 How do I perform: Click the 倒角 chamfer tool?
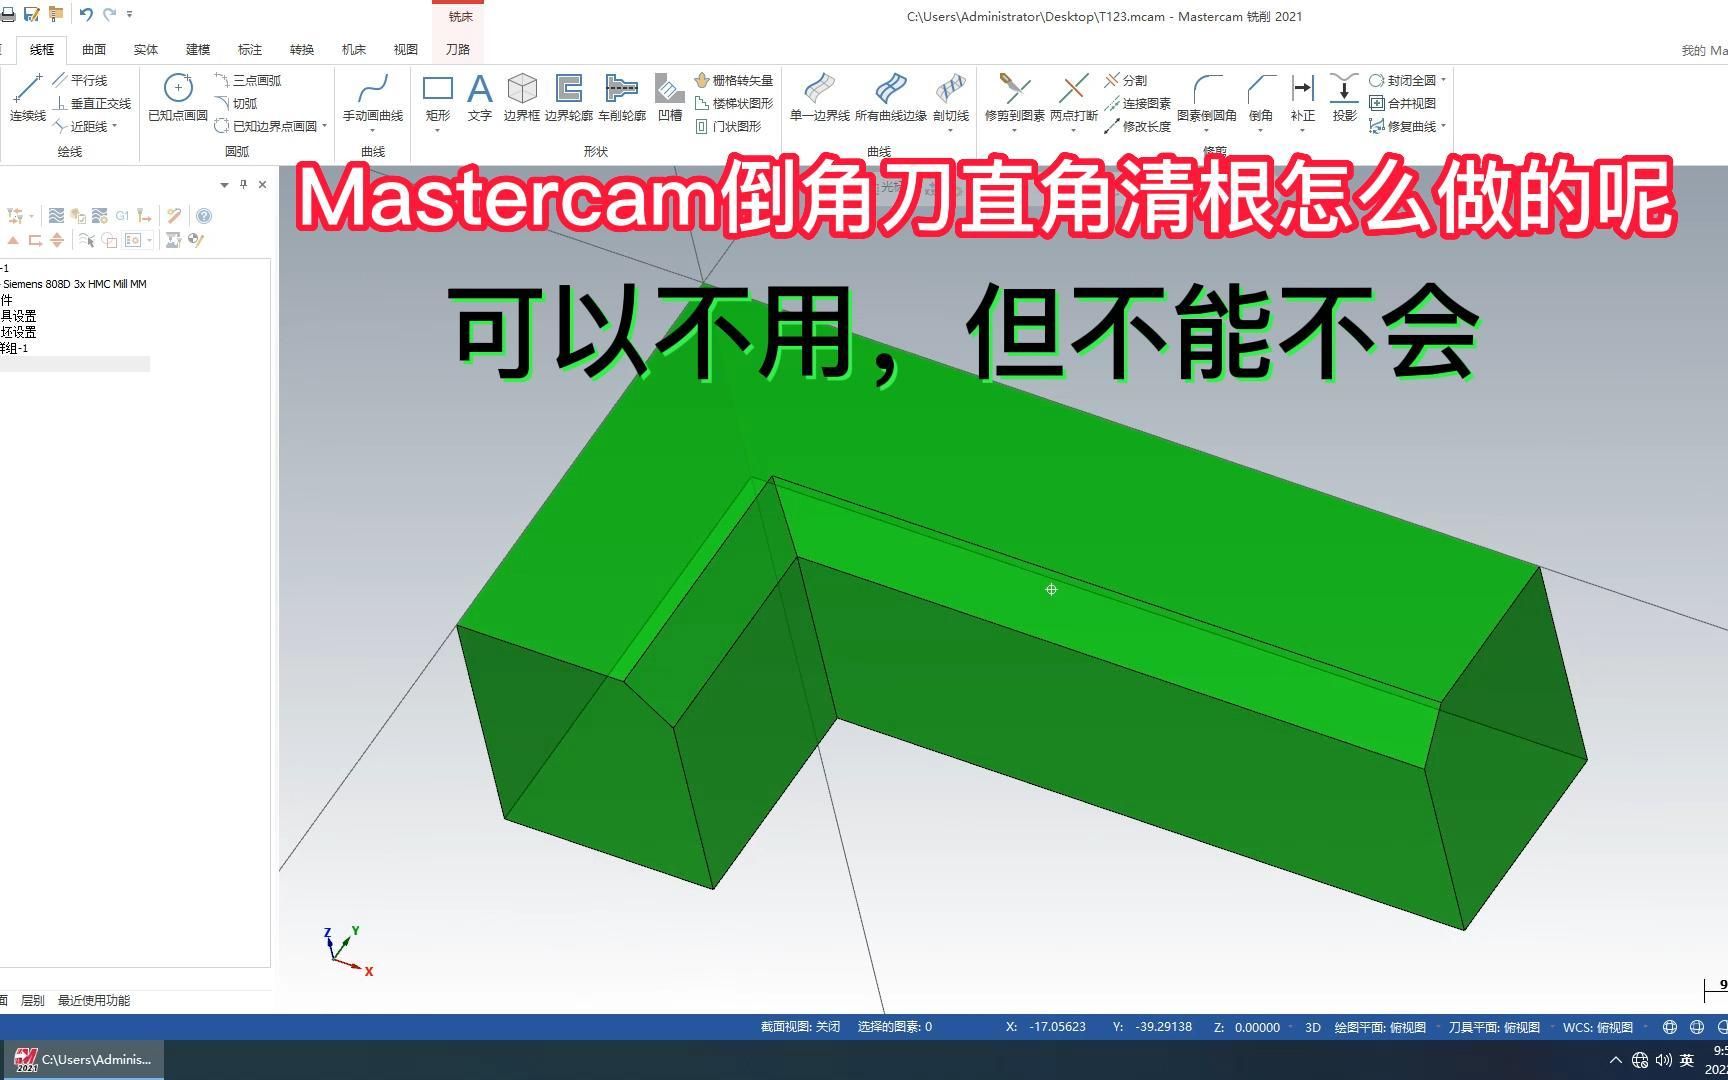[1261, 96]
